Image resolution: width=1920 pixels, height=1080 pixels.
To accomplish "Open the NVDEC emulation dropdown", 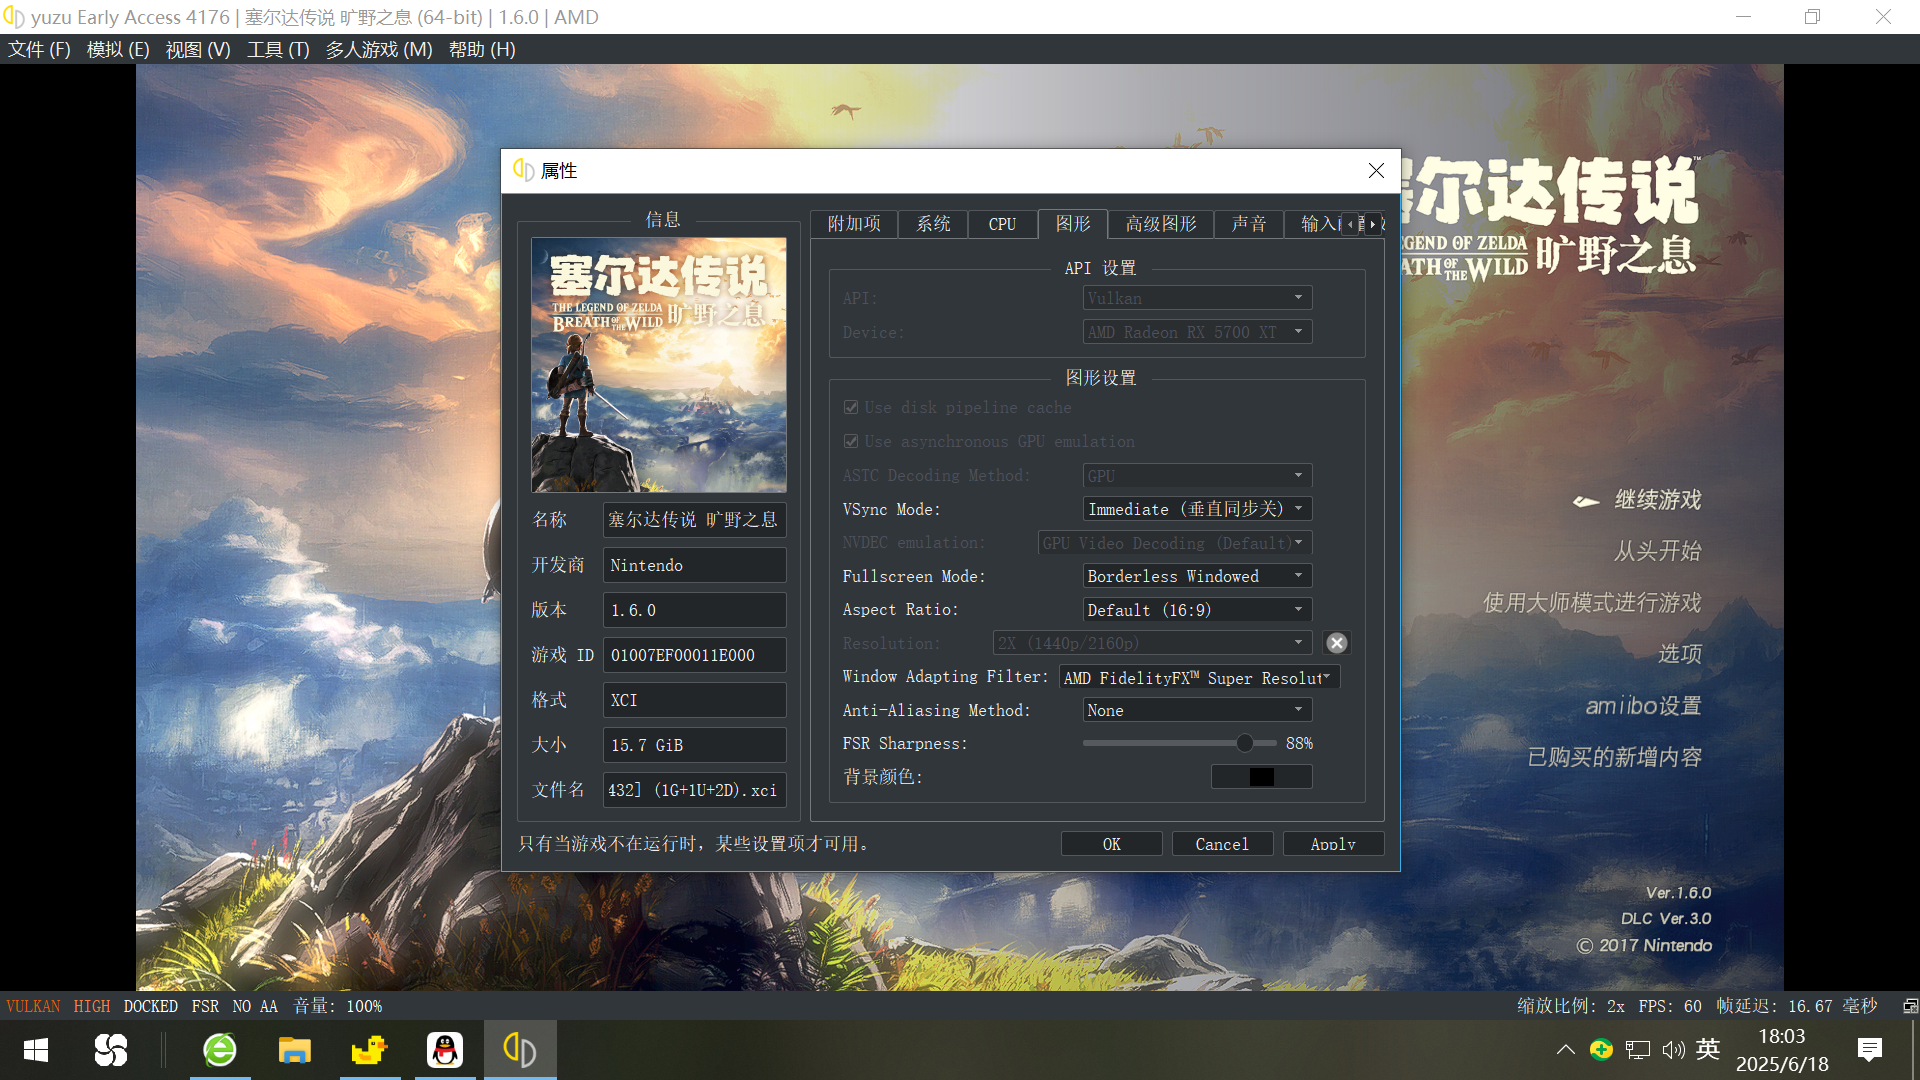I will coord(1174,543).
